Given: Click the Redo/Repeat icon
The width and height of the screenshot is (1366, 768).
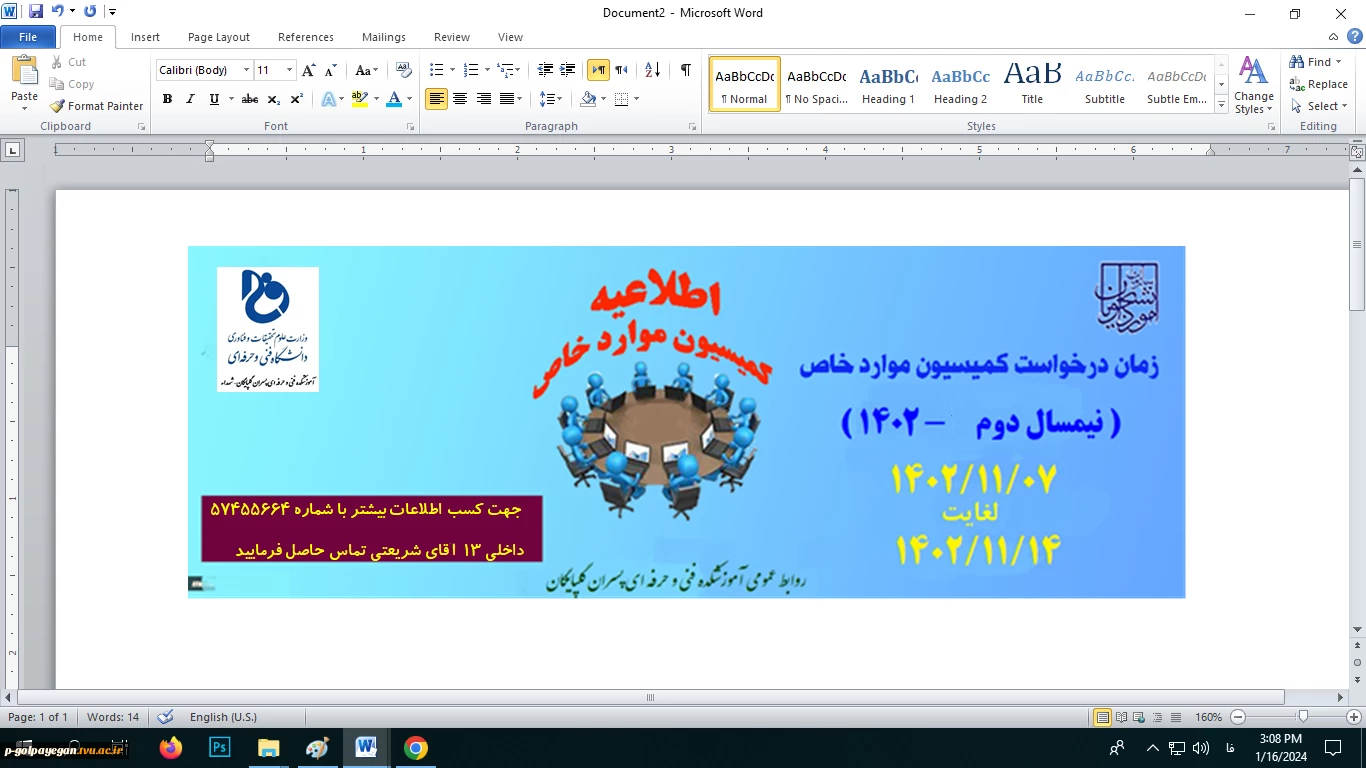Looking at the screenshot, I should point(90,12).
